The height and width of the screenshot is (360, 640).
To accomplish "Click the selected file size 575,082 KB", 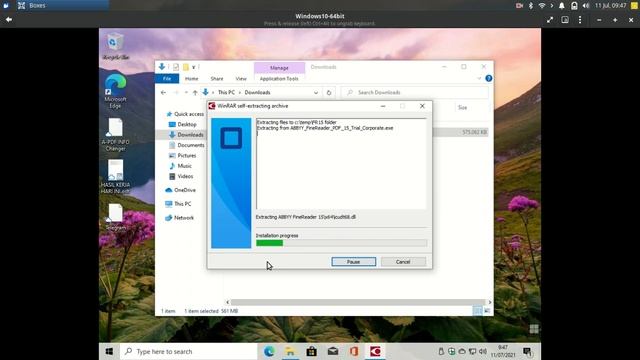I will tap(474, 132).
